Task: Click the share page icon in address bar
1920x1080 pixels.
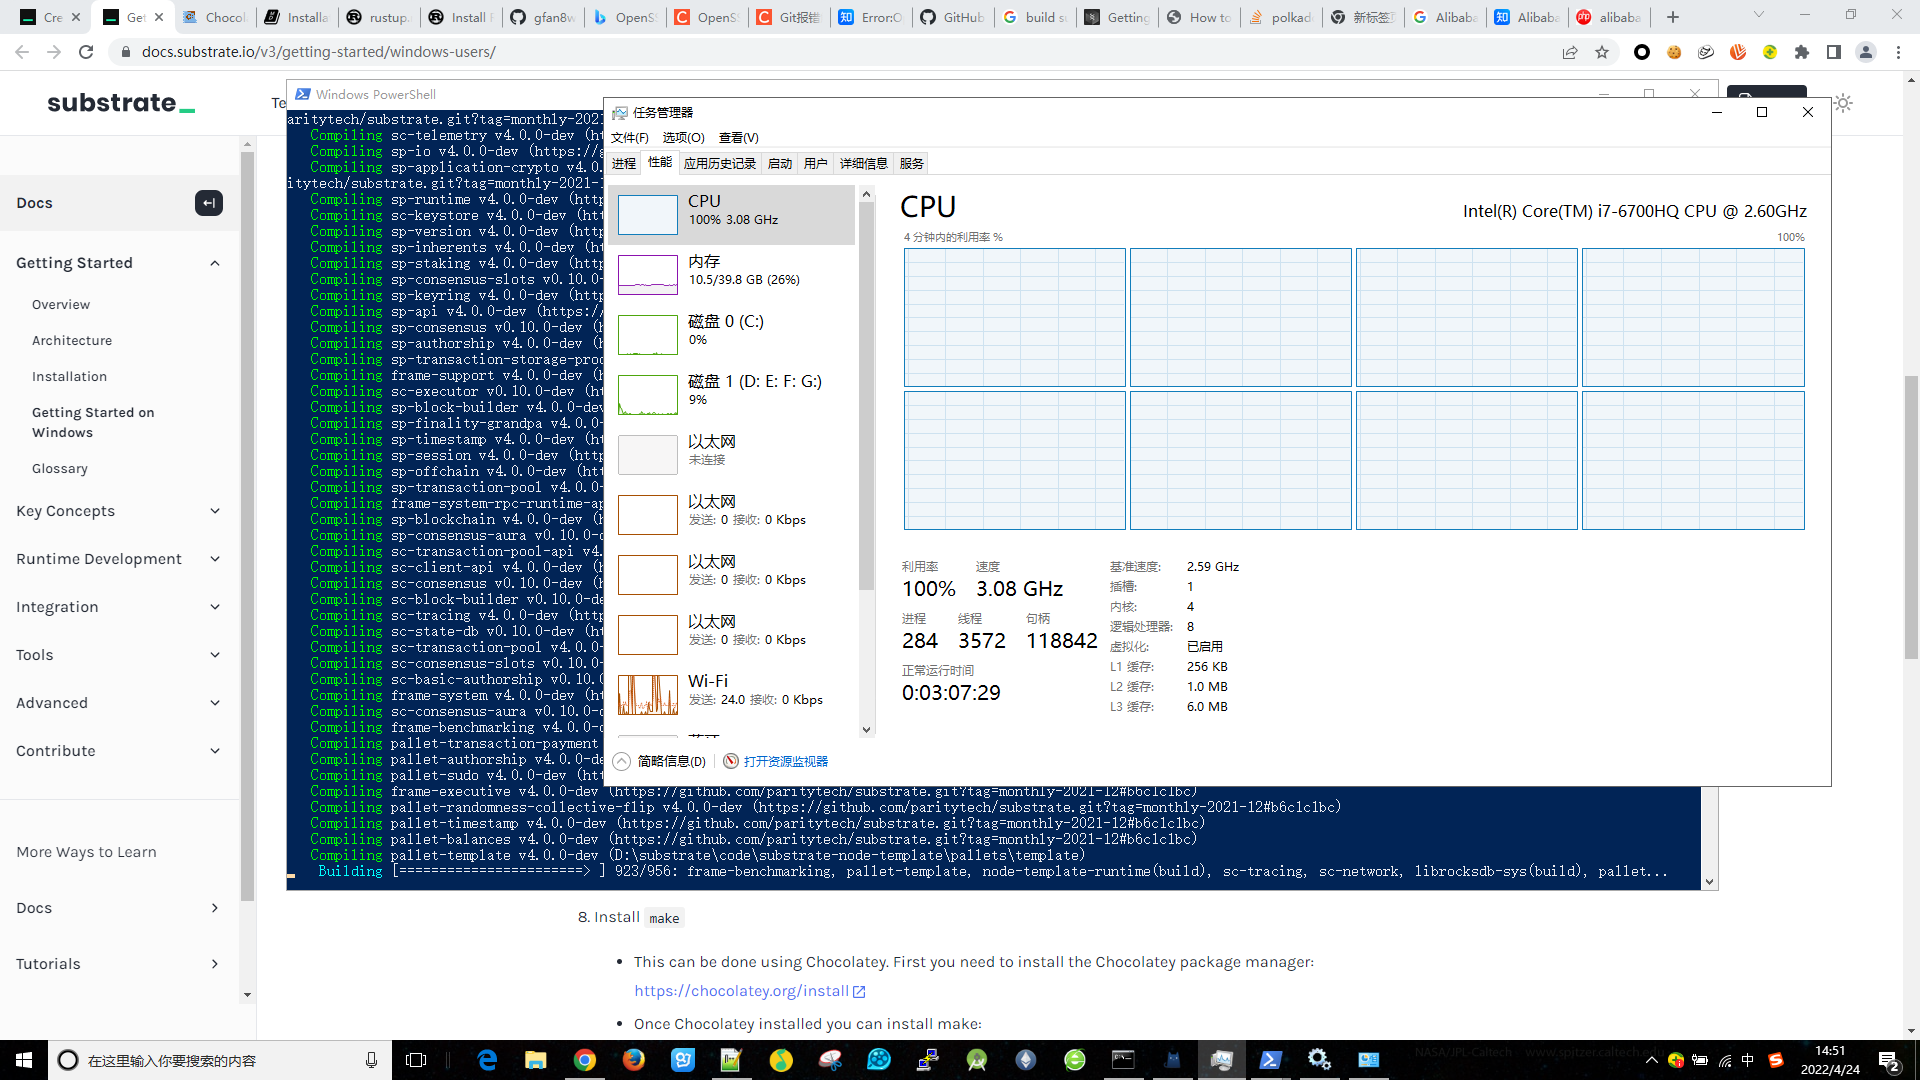Action: (x=1570, y=52)
